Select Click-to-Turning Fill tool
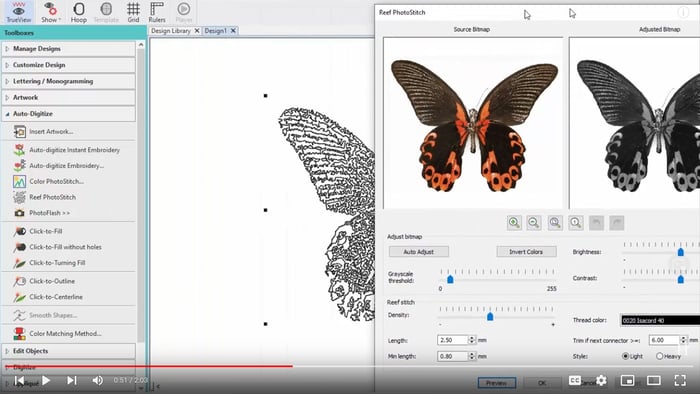Screen dimensions: 700x394 pos(50,263)
